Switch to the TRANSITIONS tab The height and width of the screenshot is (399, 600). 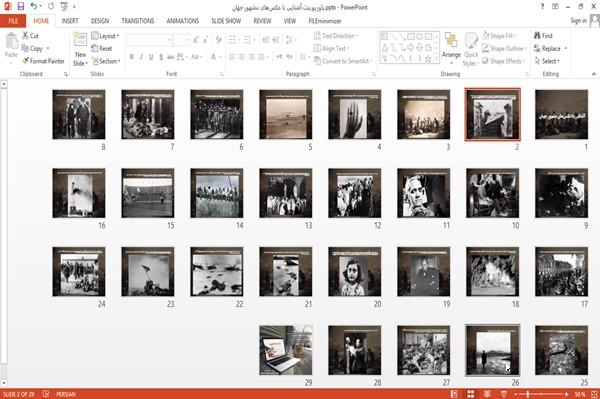(138, 21)
